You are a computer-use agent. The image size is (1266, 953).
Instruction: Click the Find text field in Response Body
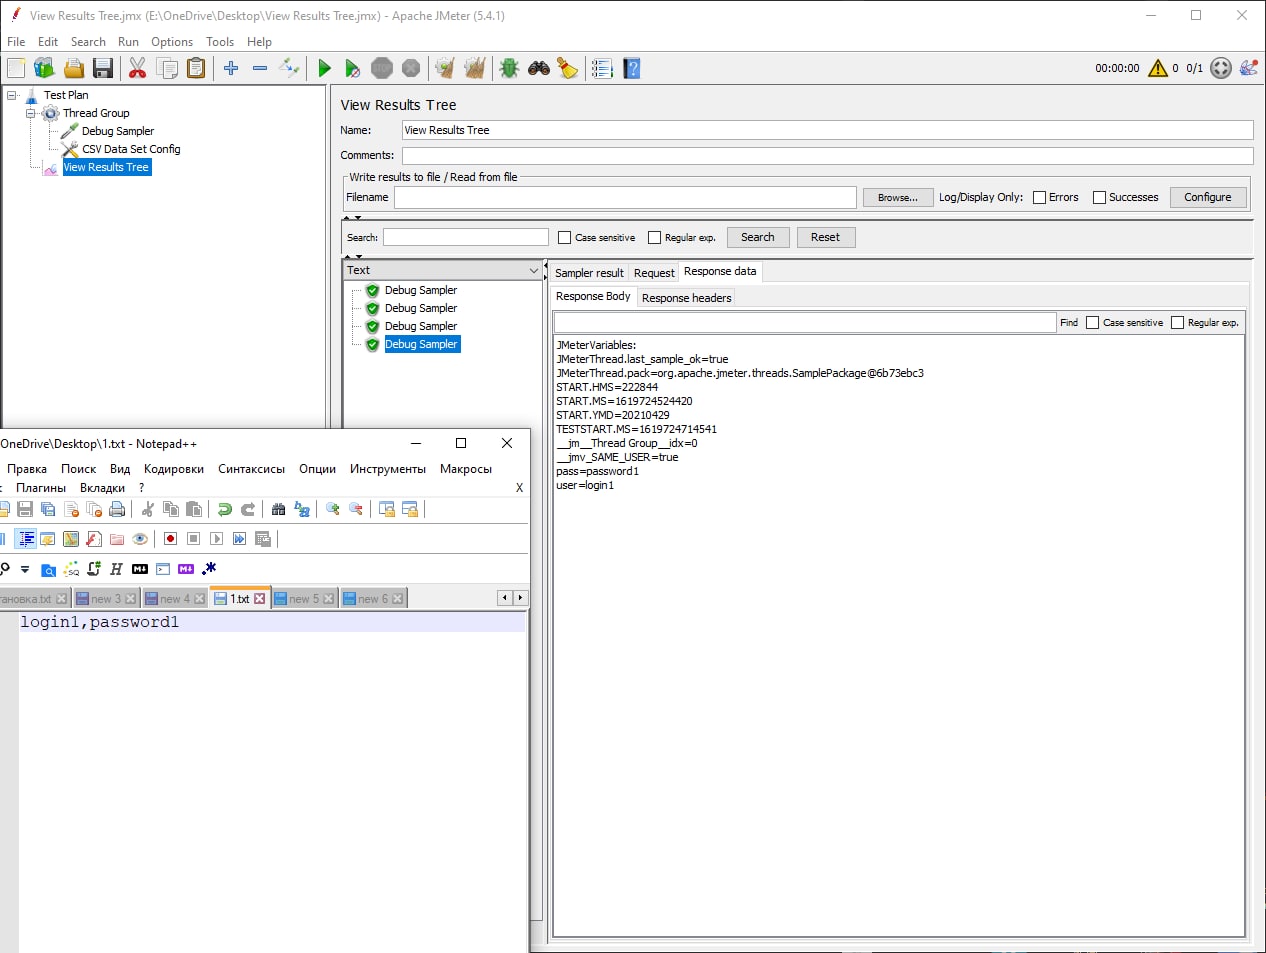point(805,322)
